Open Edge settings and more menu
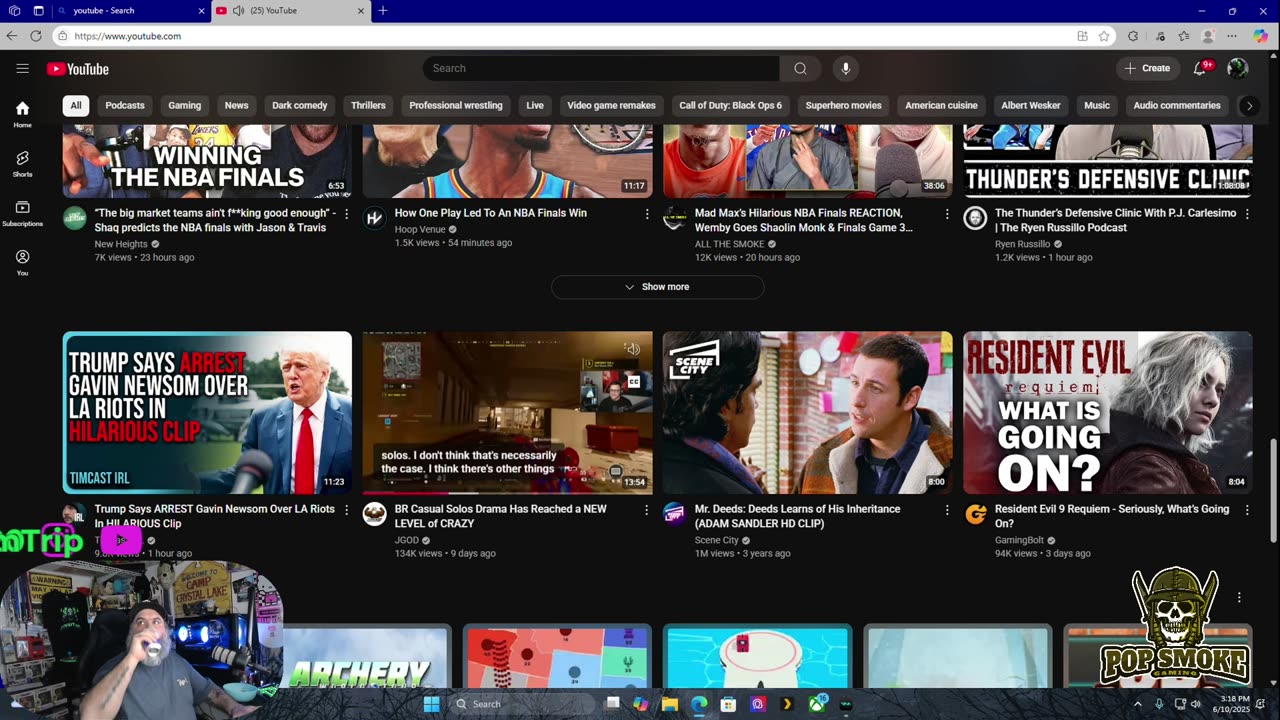Image resolution: width=1280 pixels, height=720 pixels. tap(1232, 36)
